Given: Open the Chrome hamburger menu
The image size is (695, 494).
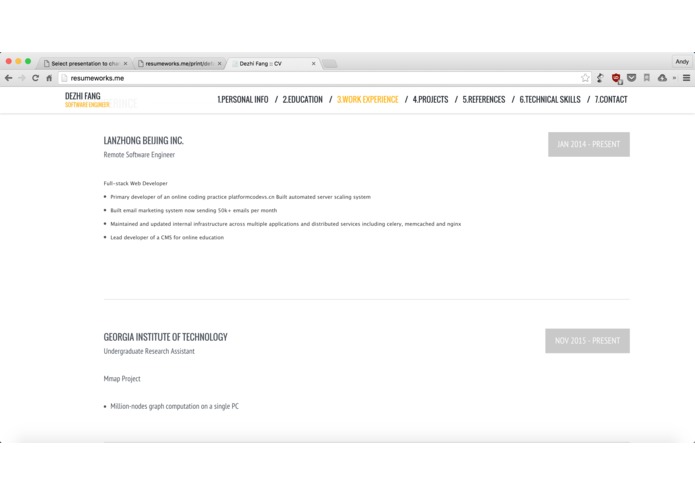Looking at the screenshot, I should [x=686, y=78].
